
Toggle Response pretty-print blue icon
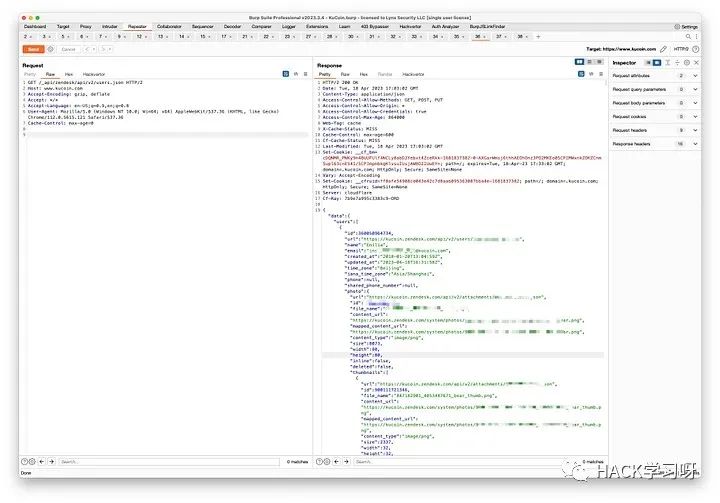pyautogui.click(x=581, y=73)
